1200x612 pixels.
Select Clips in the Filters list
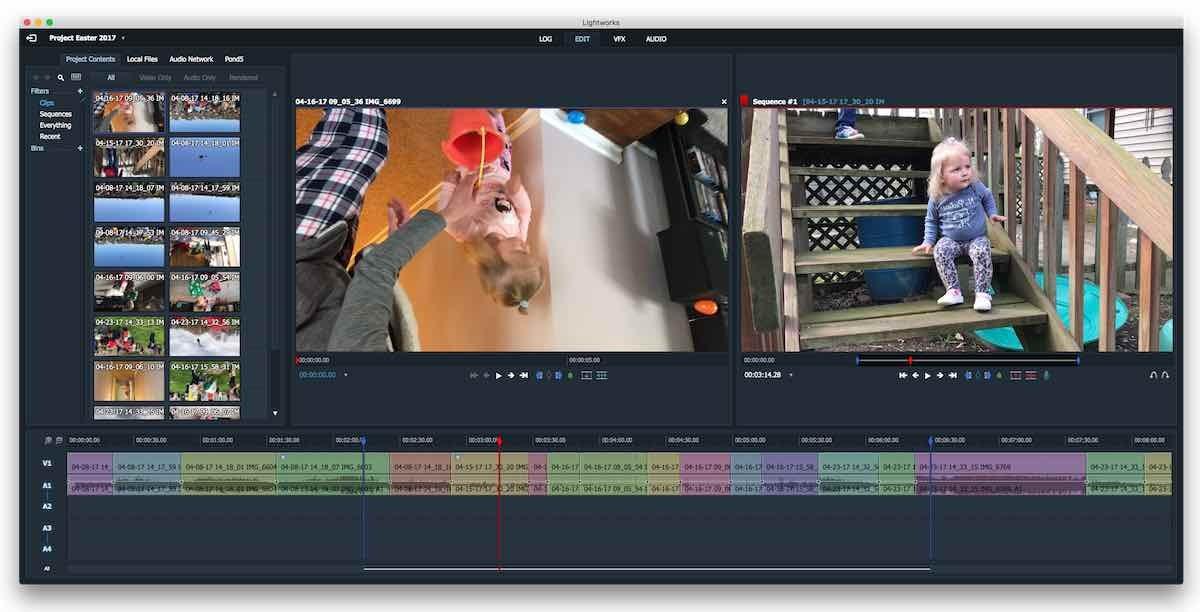(x=47, y=103)
